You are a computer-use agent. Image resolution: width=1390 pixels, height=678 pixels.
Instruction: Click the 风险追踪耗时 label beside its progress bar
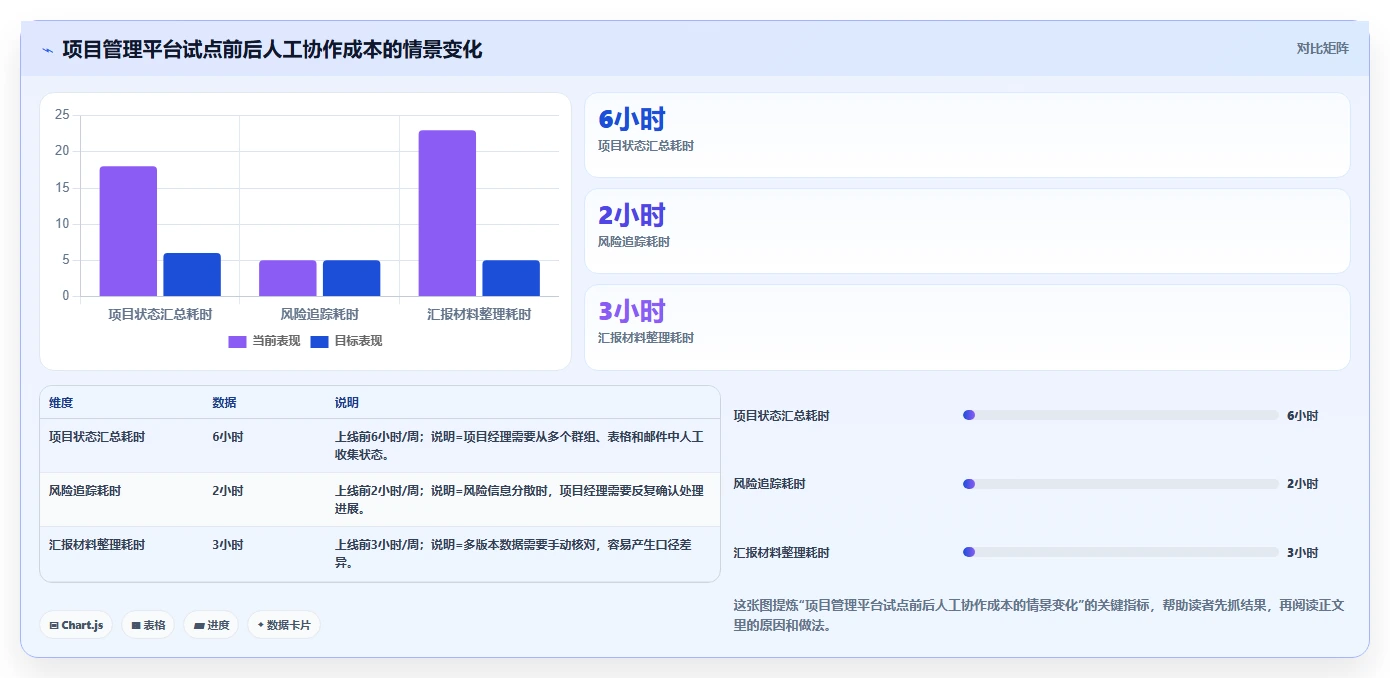tap(769, 484)
